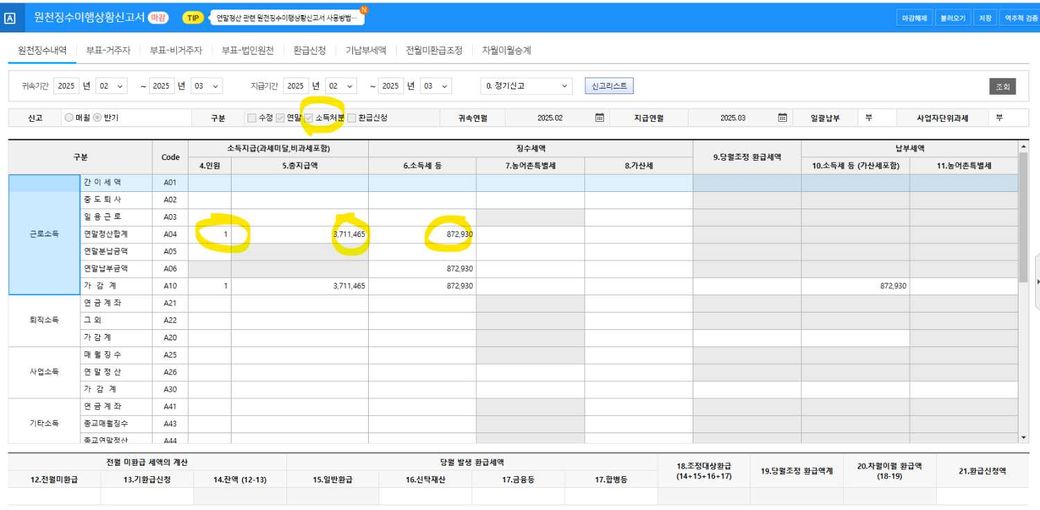
Task: Open the 귀속연월 calendar picker icon
Action: point(600,117)
